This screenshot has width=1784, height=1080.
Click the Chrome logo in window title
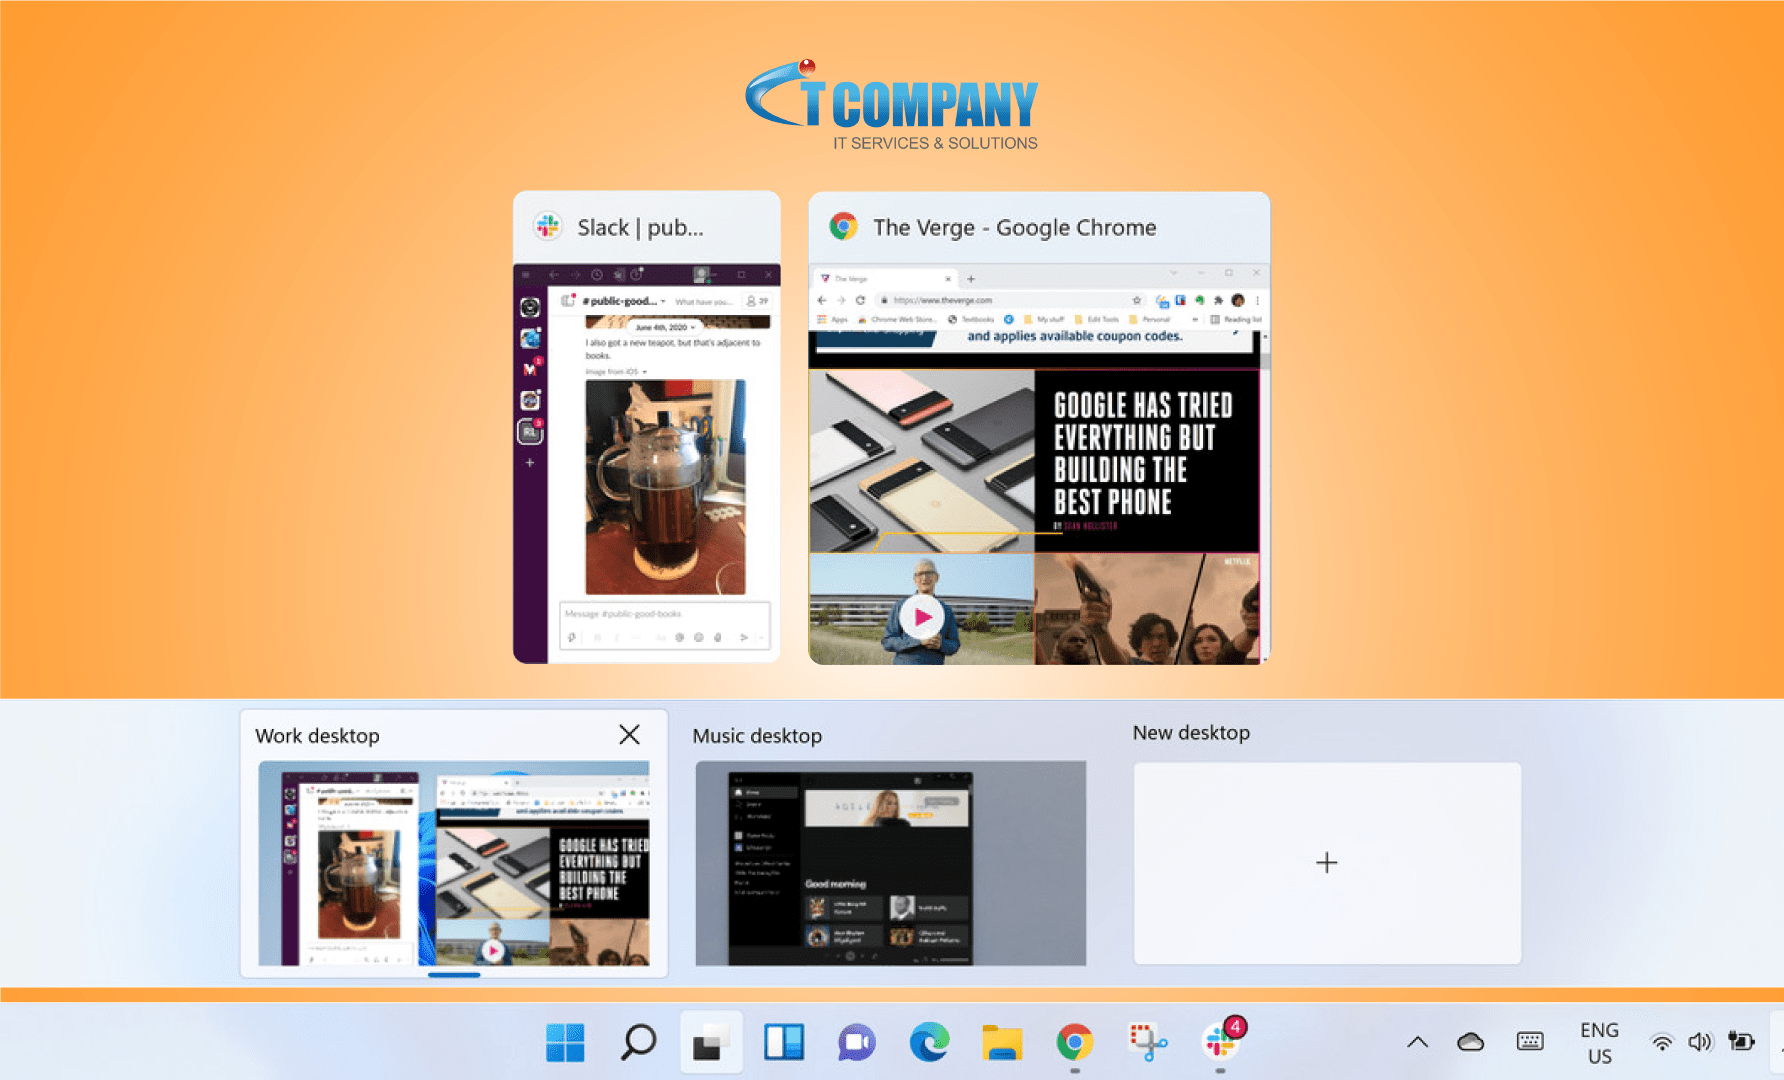pyautogui.click(x=843, y=227)
